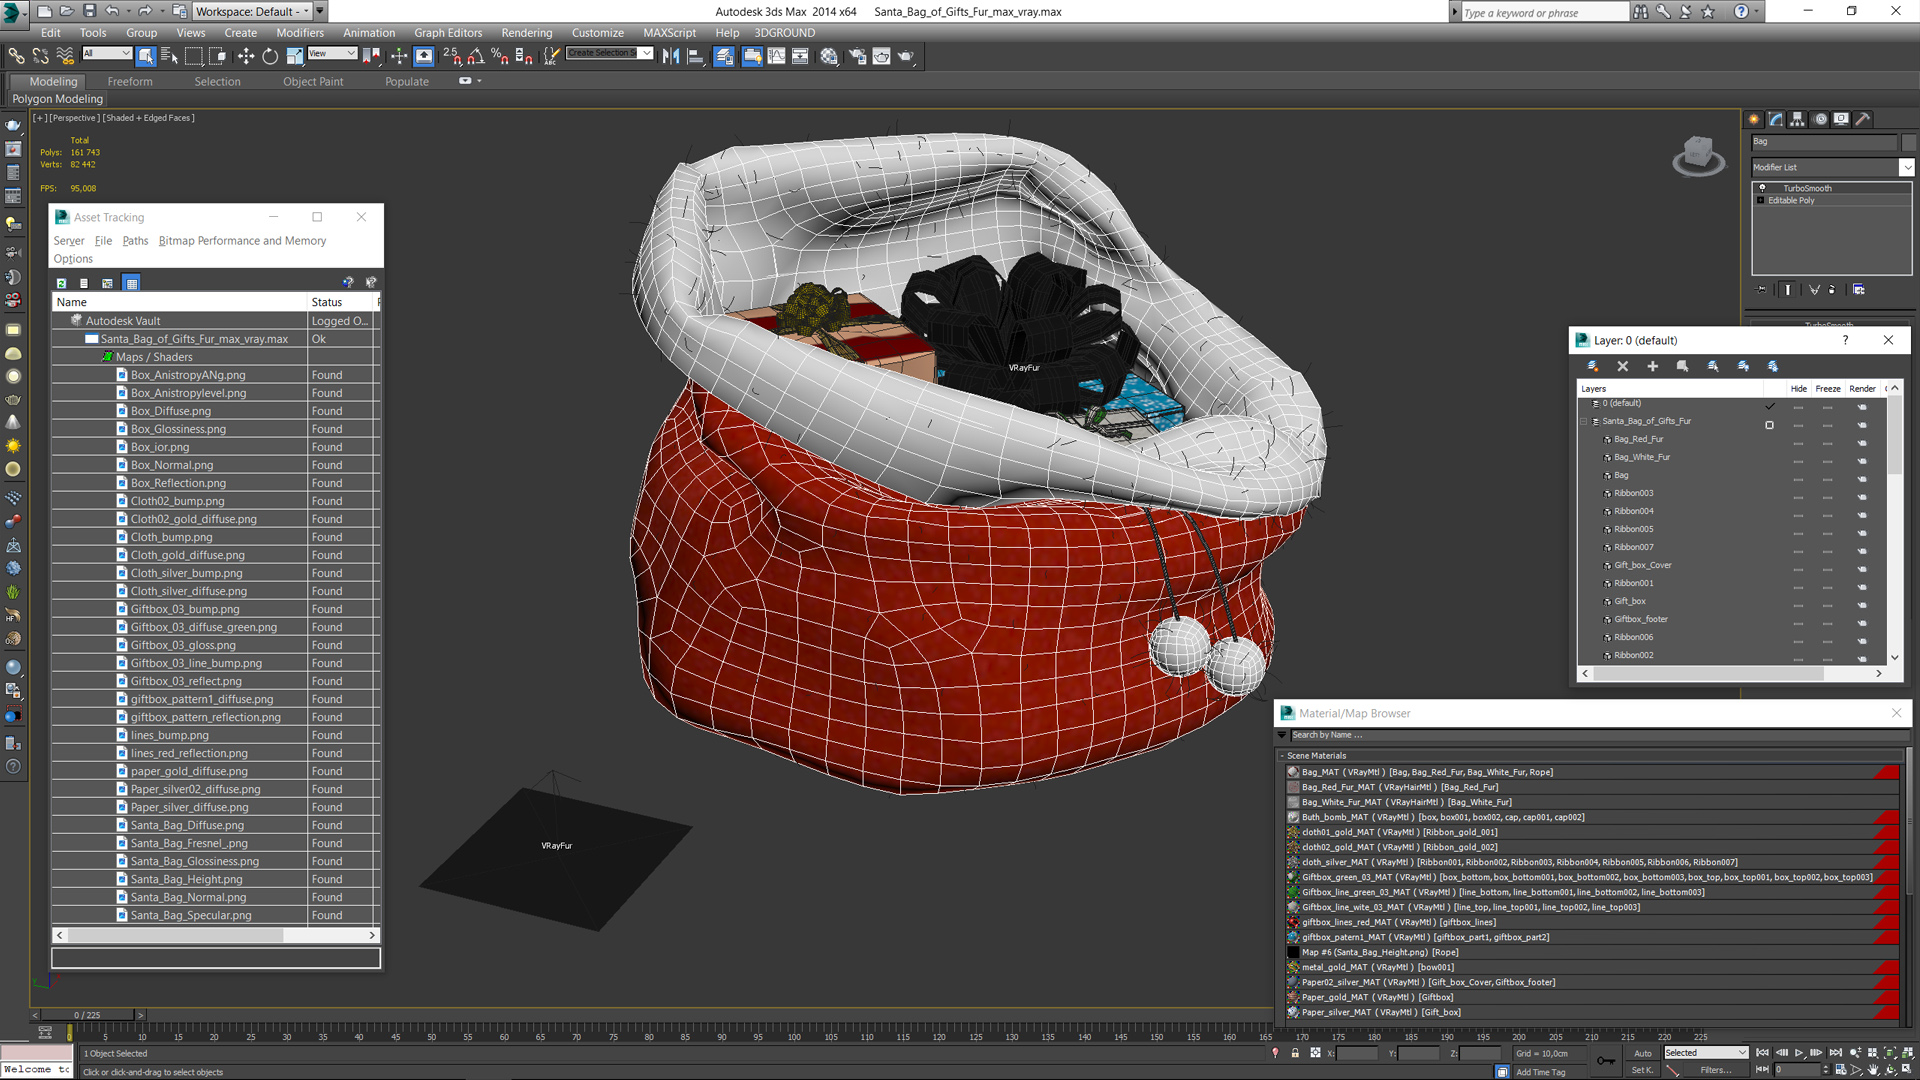
Task: Activate the Select Object tool
Action: pos(146,56)
